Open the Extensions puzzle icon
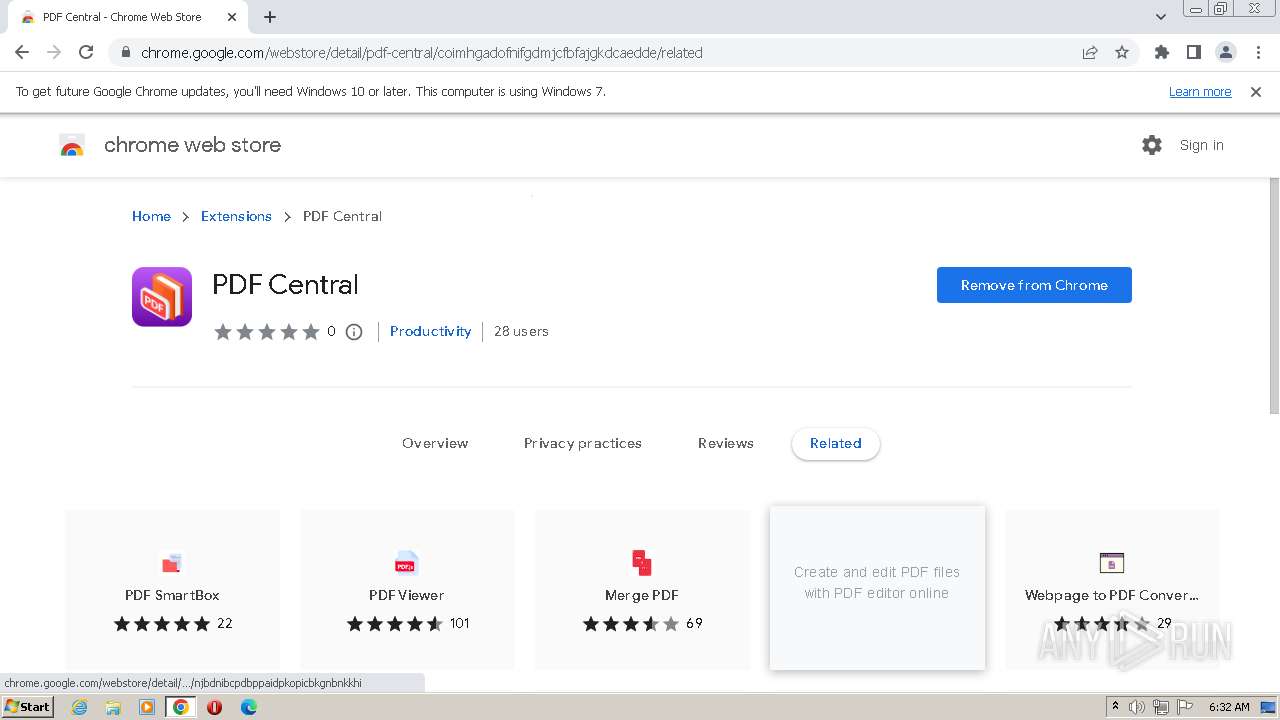The height and width of the screenshot is (720, 1280). tap(1161, 53)
